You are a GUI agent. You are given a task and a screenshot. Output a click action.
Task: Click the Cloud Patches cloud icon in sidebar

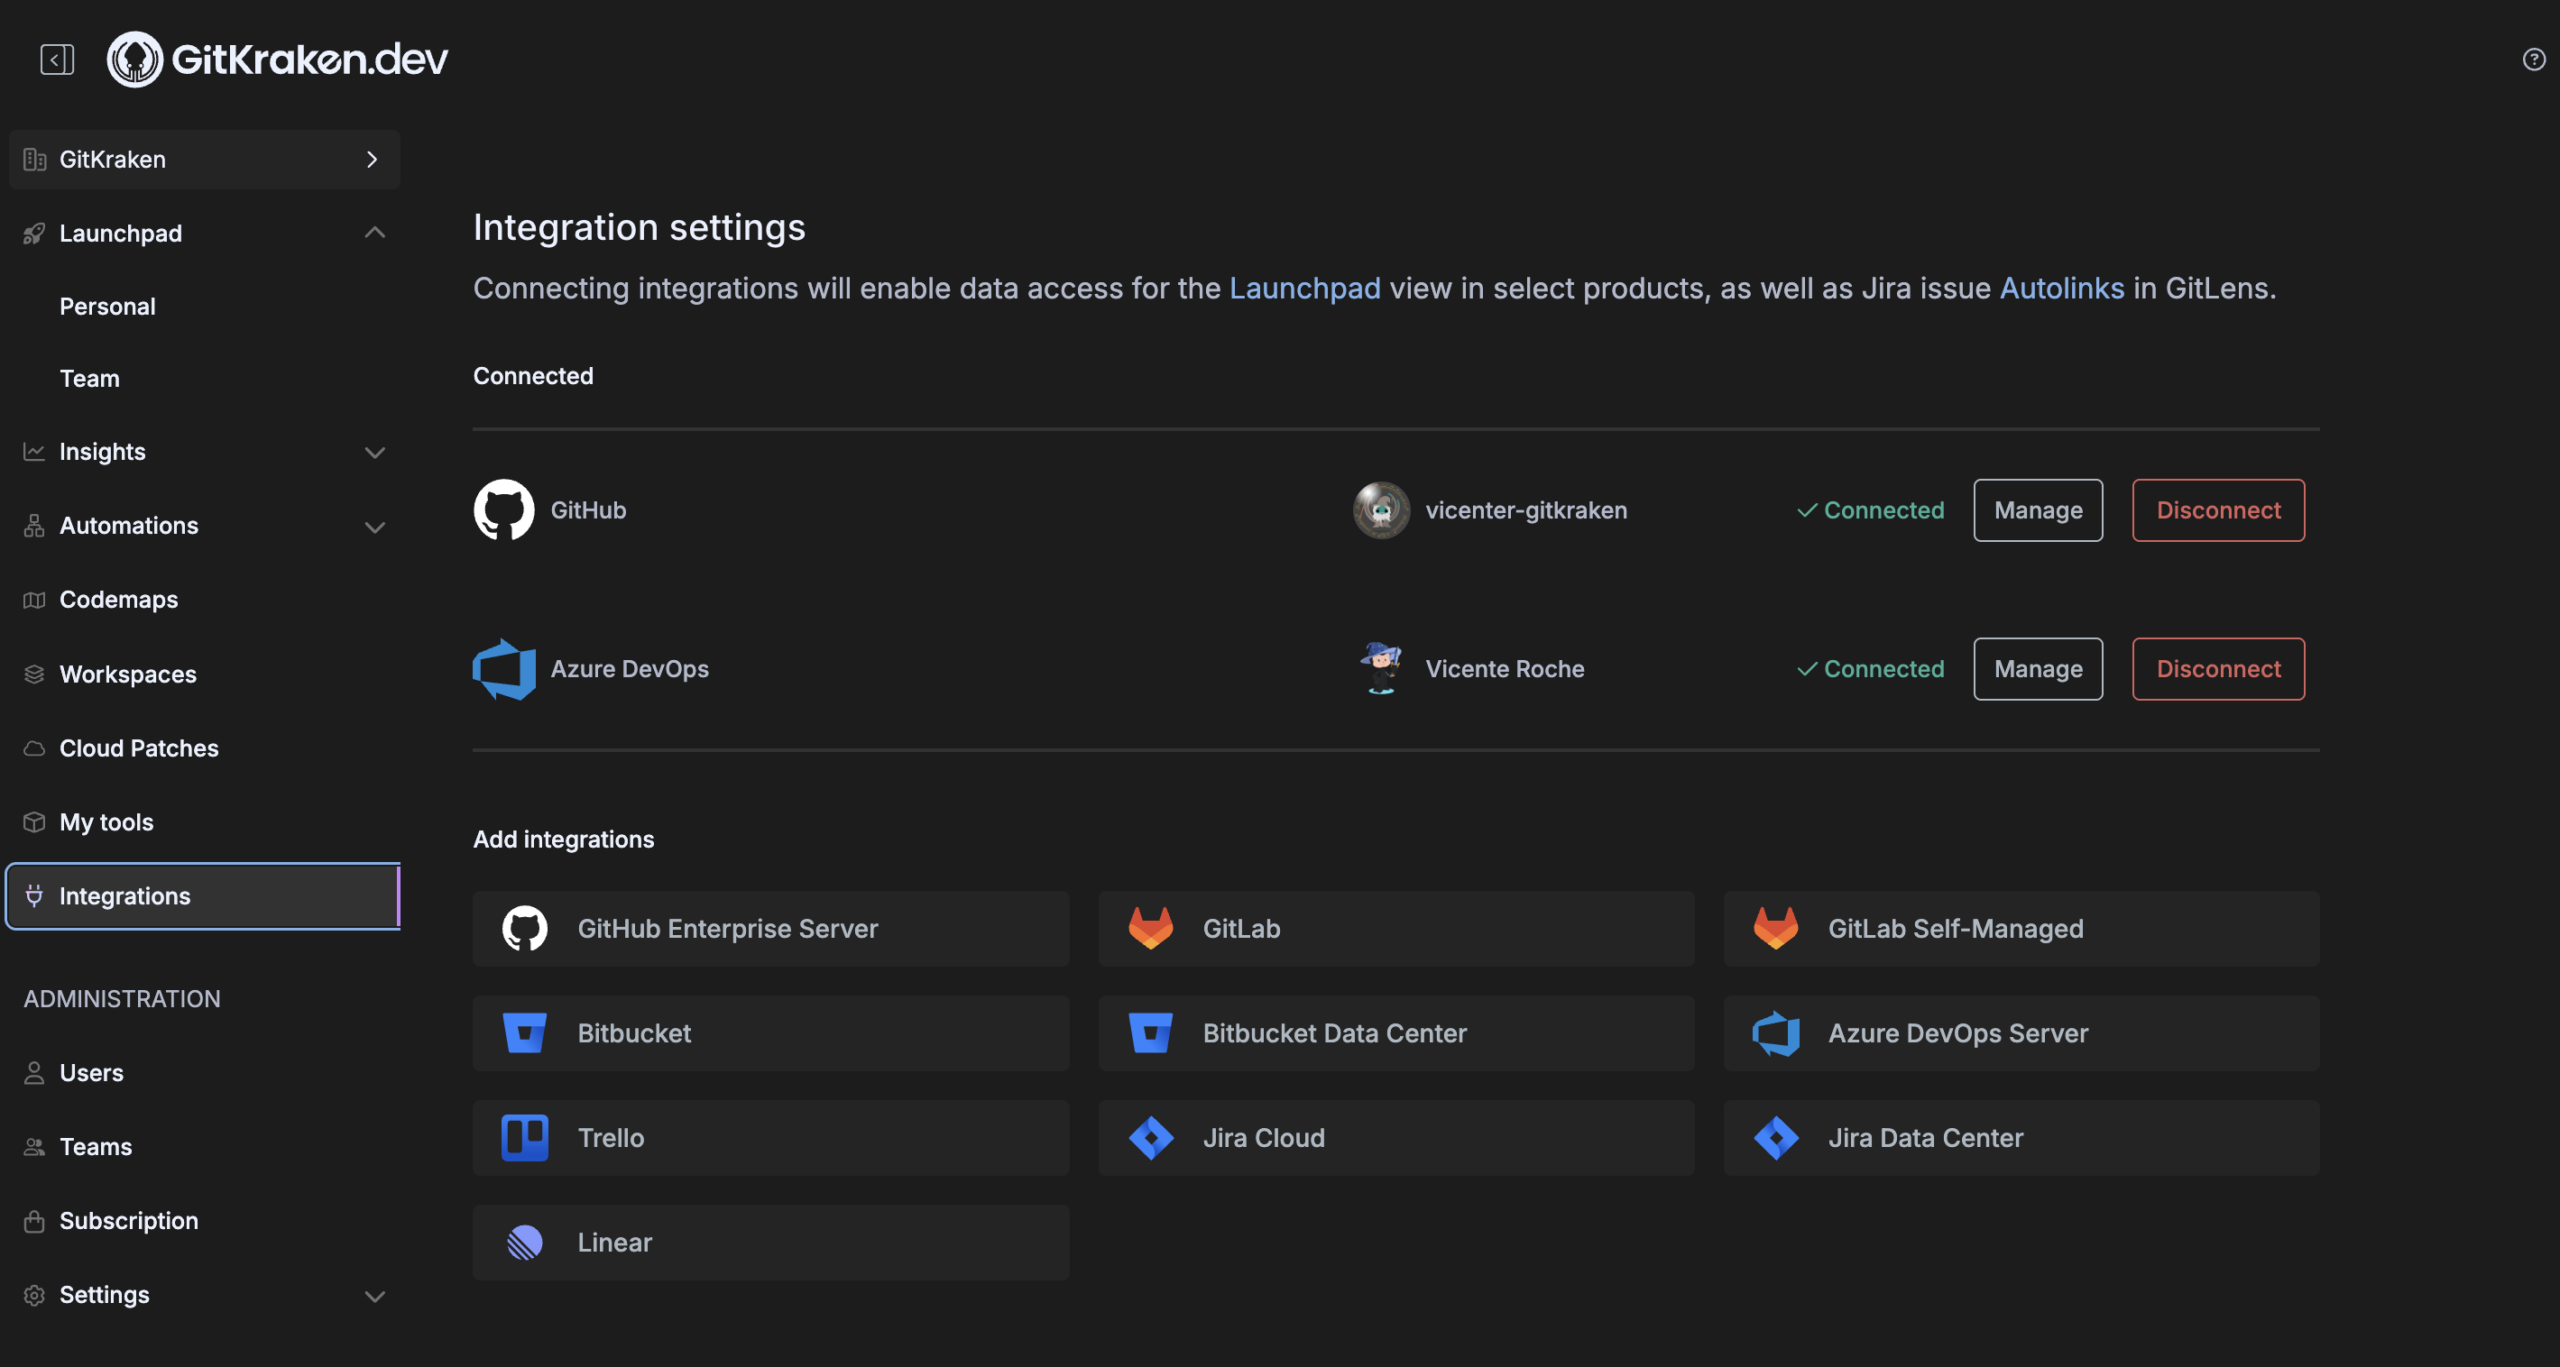(x=35, y=748)
